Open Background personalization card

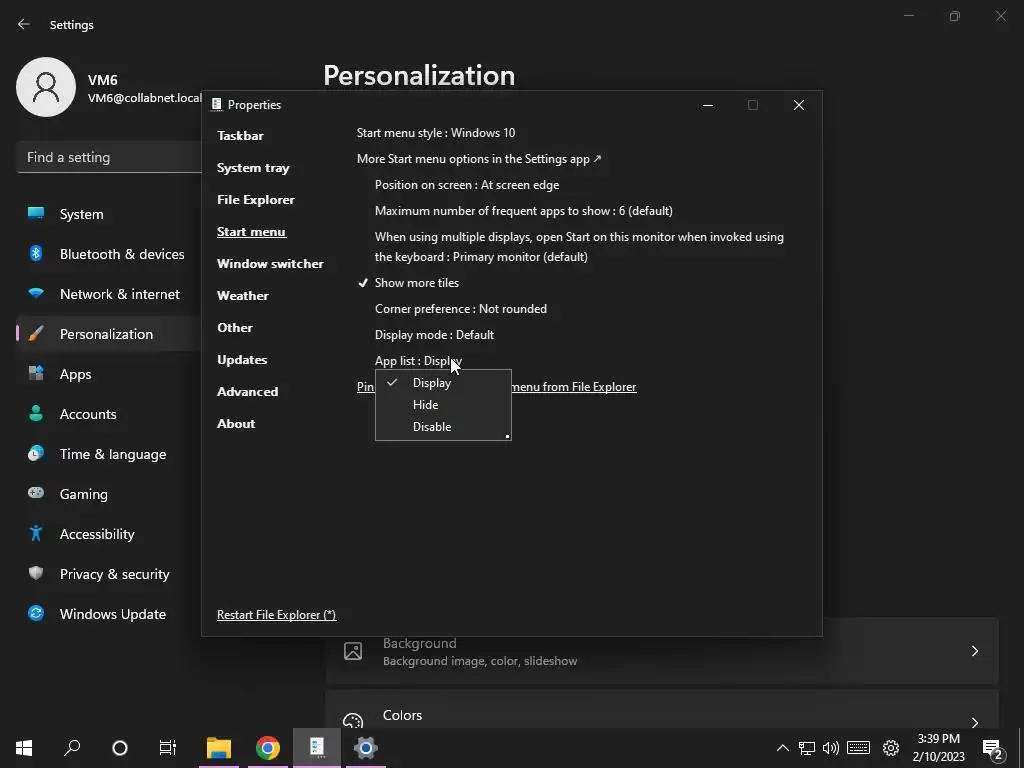[662, 651]
